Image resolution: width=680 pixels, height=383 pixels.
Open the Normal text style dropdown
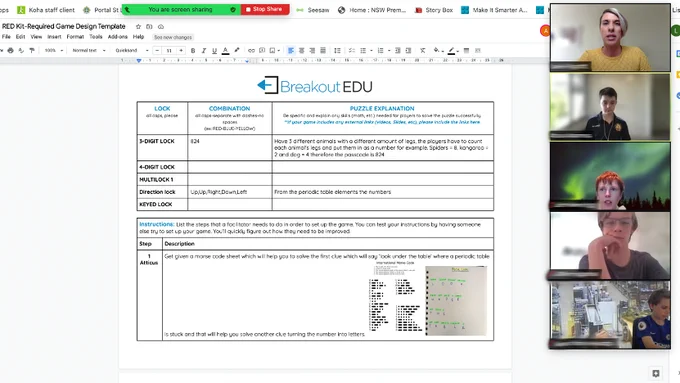pyautogui.click(x=89, y=51)
